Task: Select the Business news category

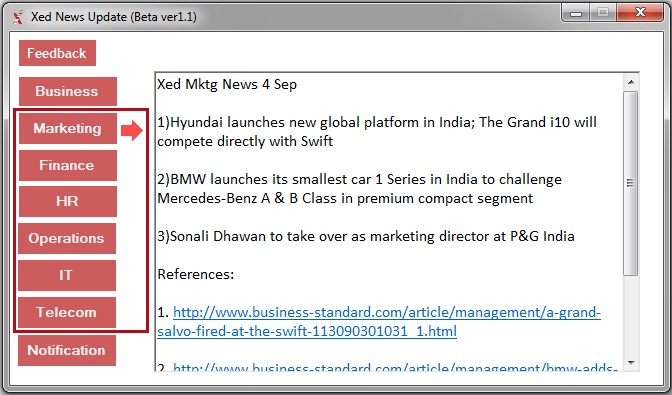Action: [x=68, y=91]
